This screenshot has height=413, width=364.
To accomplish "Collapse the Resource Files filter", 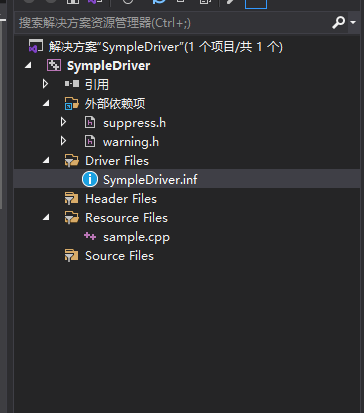I will point(46,218).
